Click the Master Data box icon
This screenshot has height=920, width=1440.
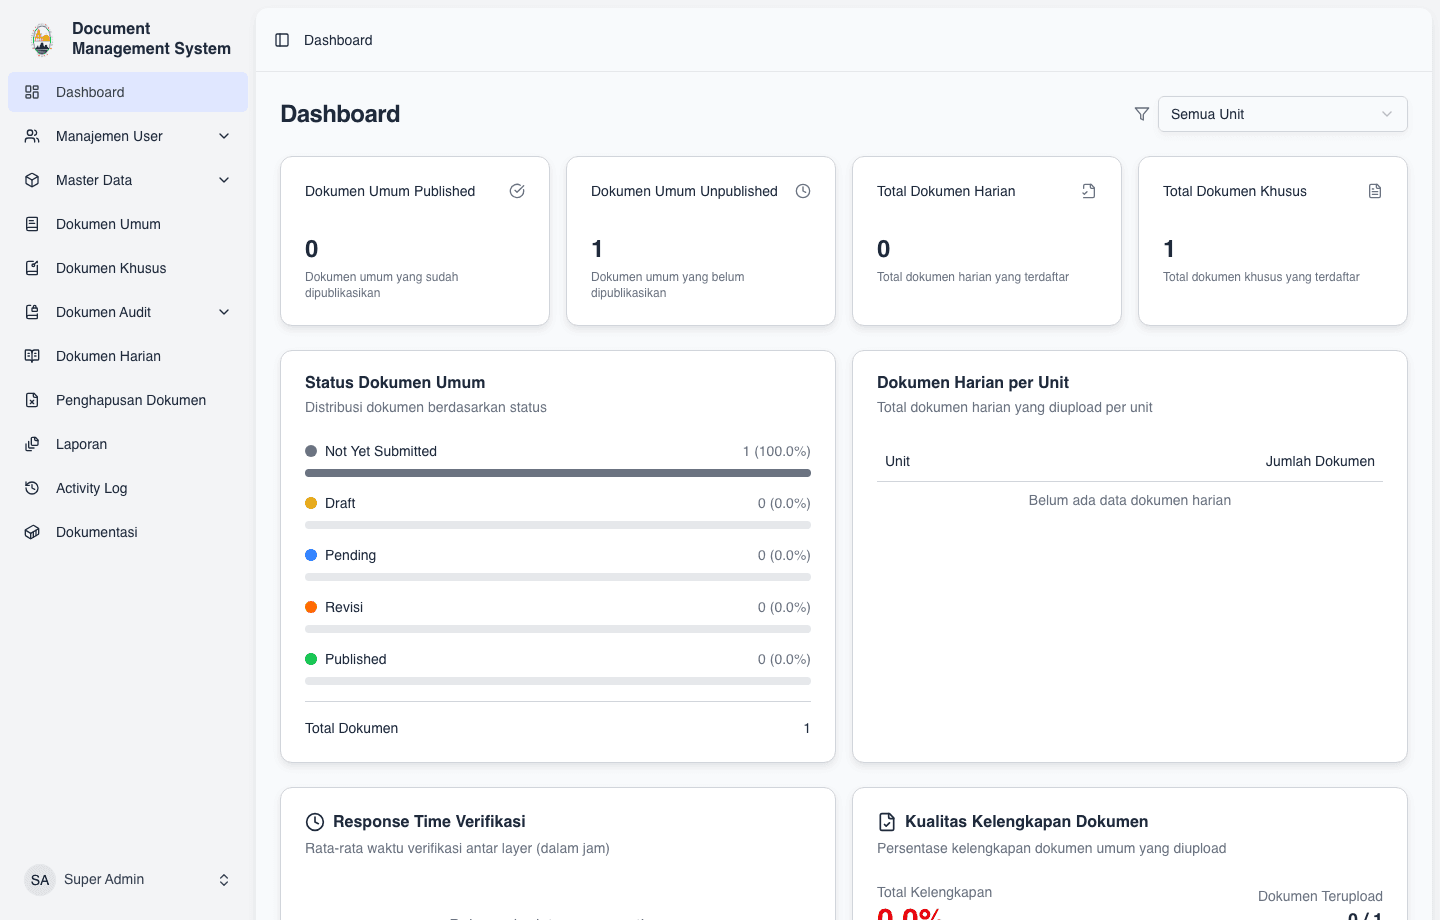pyautogui.click(x=32, y=180)
